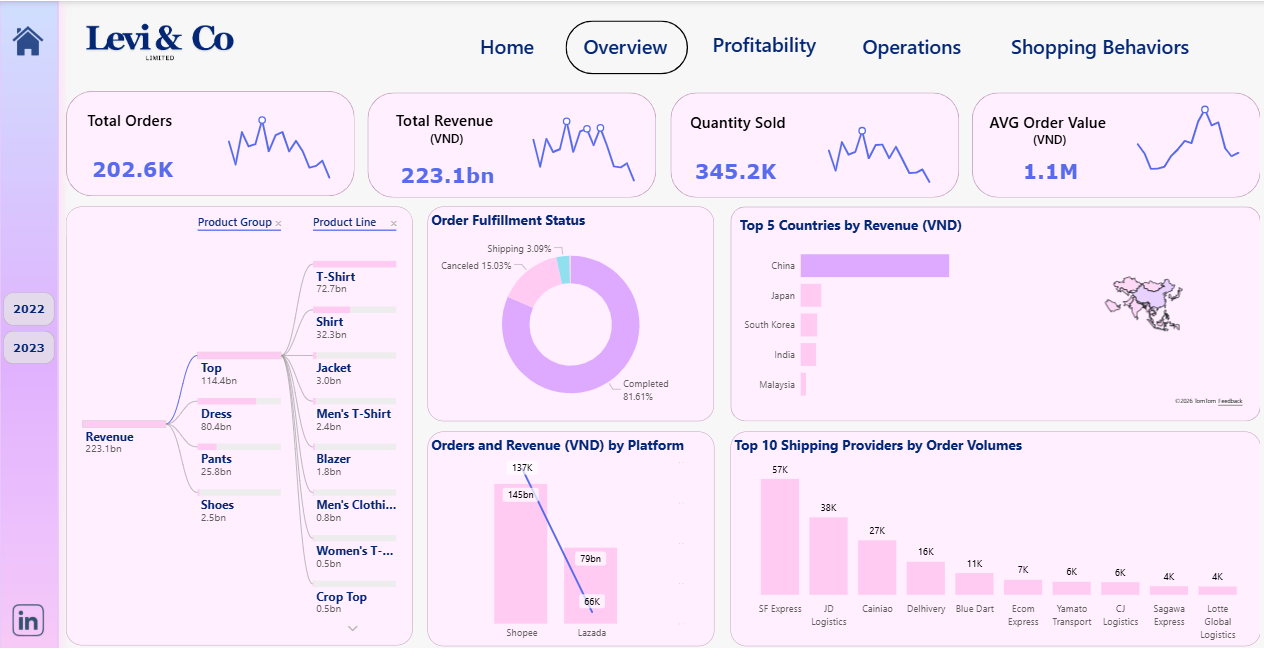Image resolution: width=1264 pixels, height=648 pixels.
Task: Expand more product lines using the down chevron
Action: (352, 629)
